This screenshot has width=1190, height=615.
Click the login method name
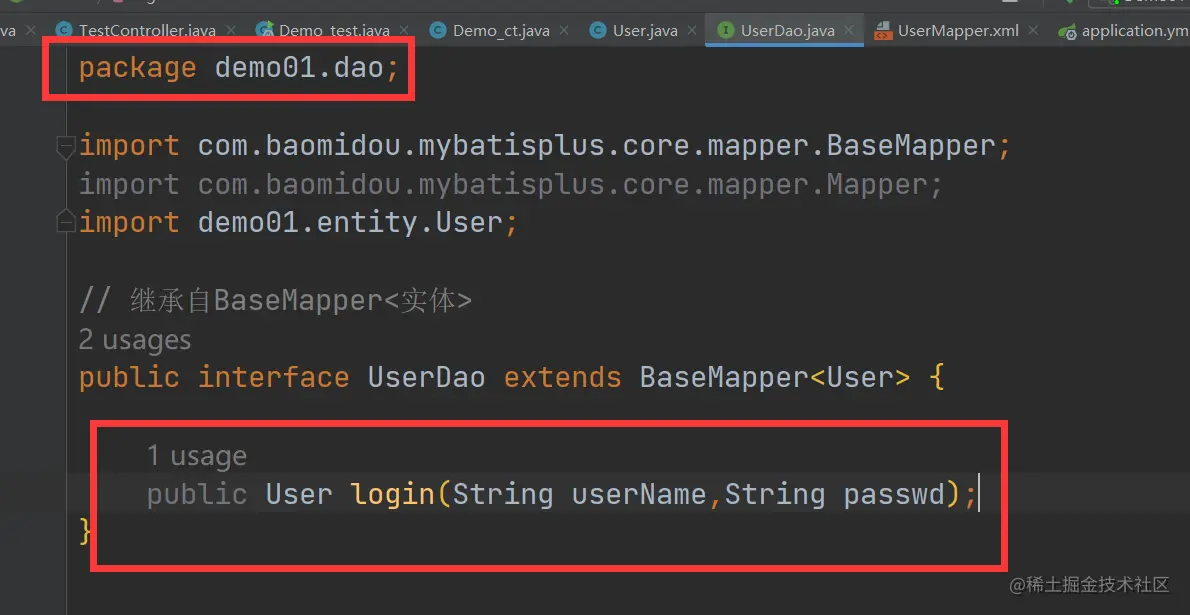click(392, 494)
